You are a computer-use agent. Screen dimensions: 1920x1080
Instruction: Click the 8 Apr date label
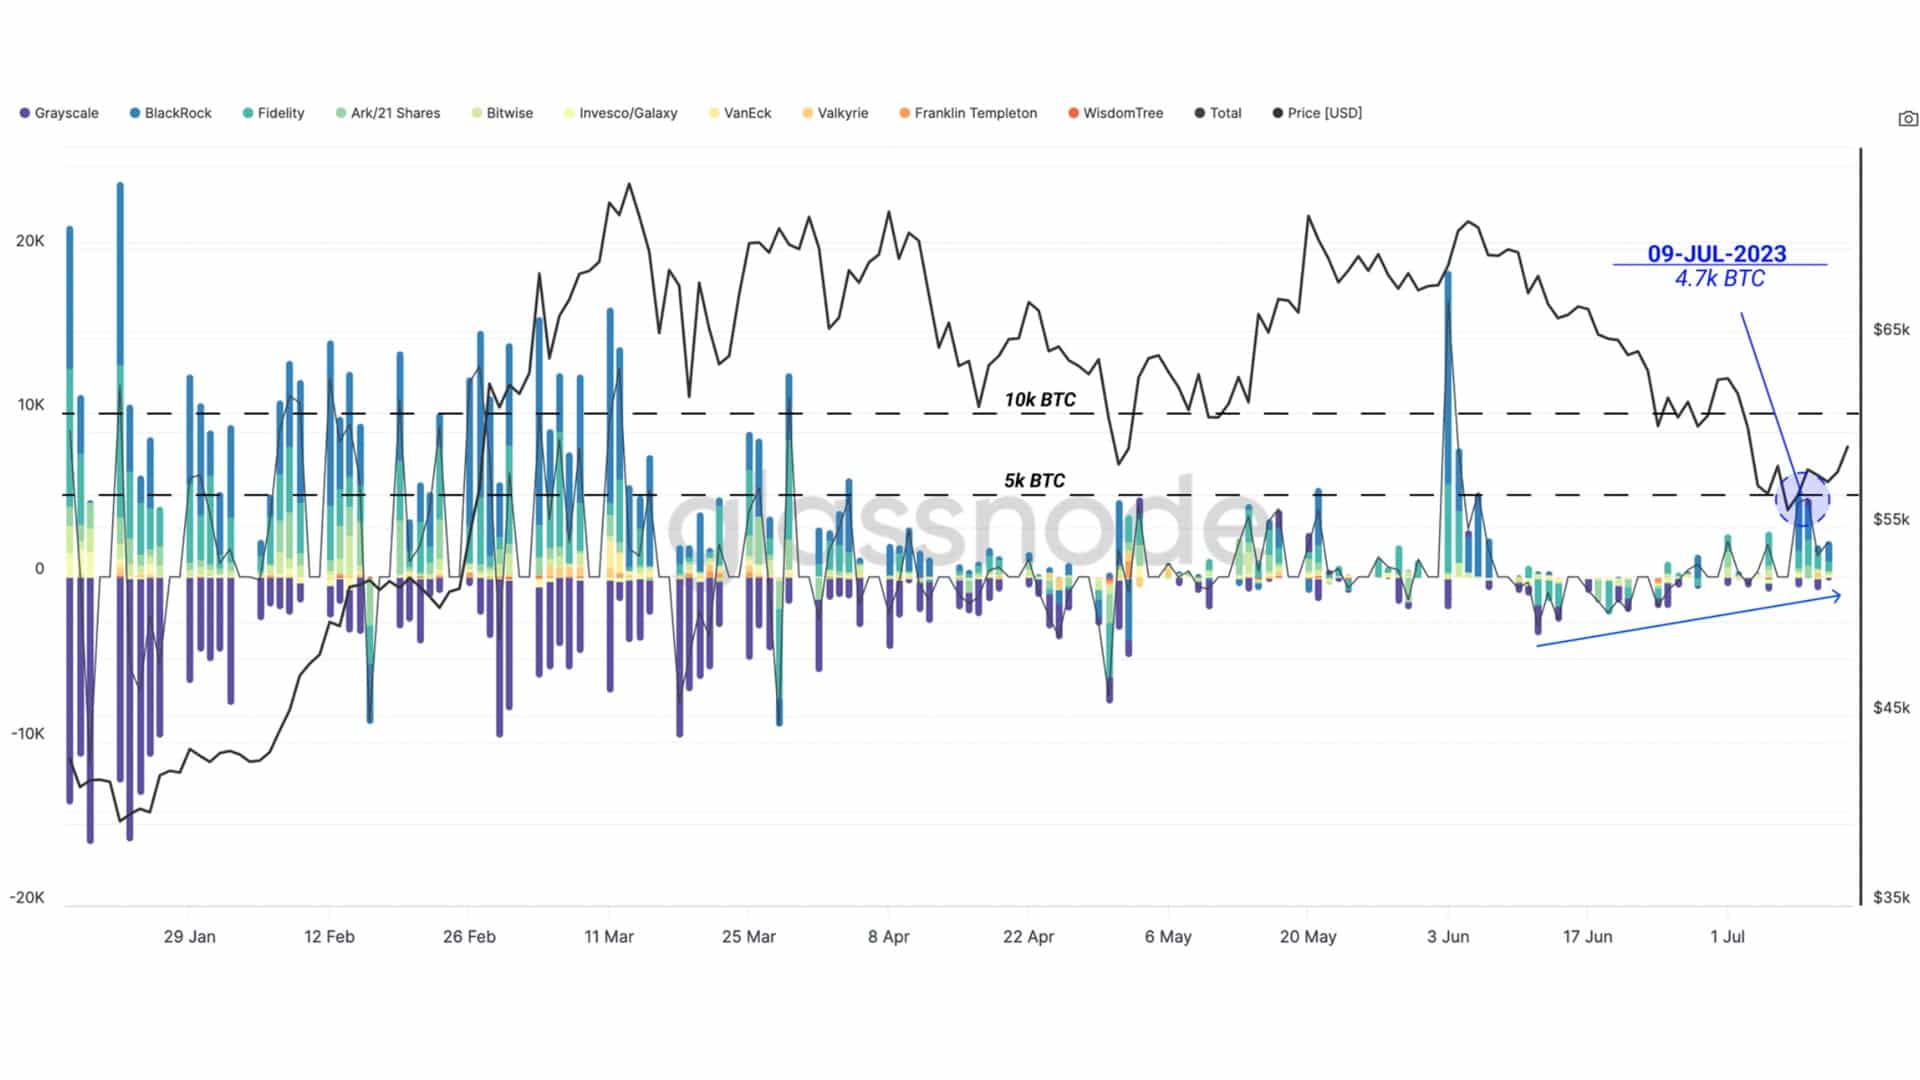(x=889, y=937)
